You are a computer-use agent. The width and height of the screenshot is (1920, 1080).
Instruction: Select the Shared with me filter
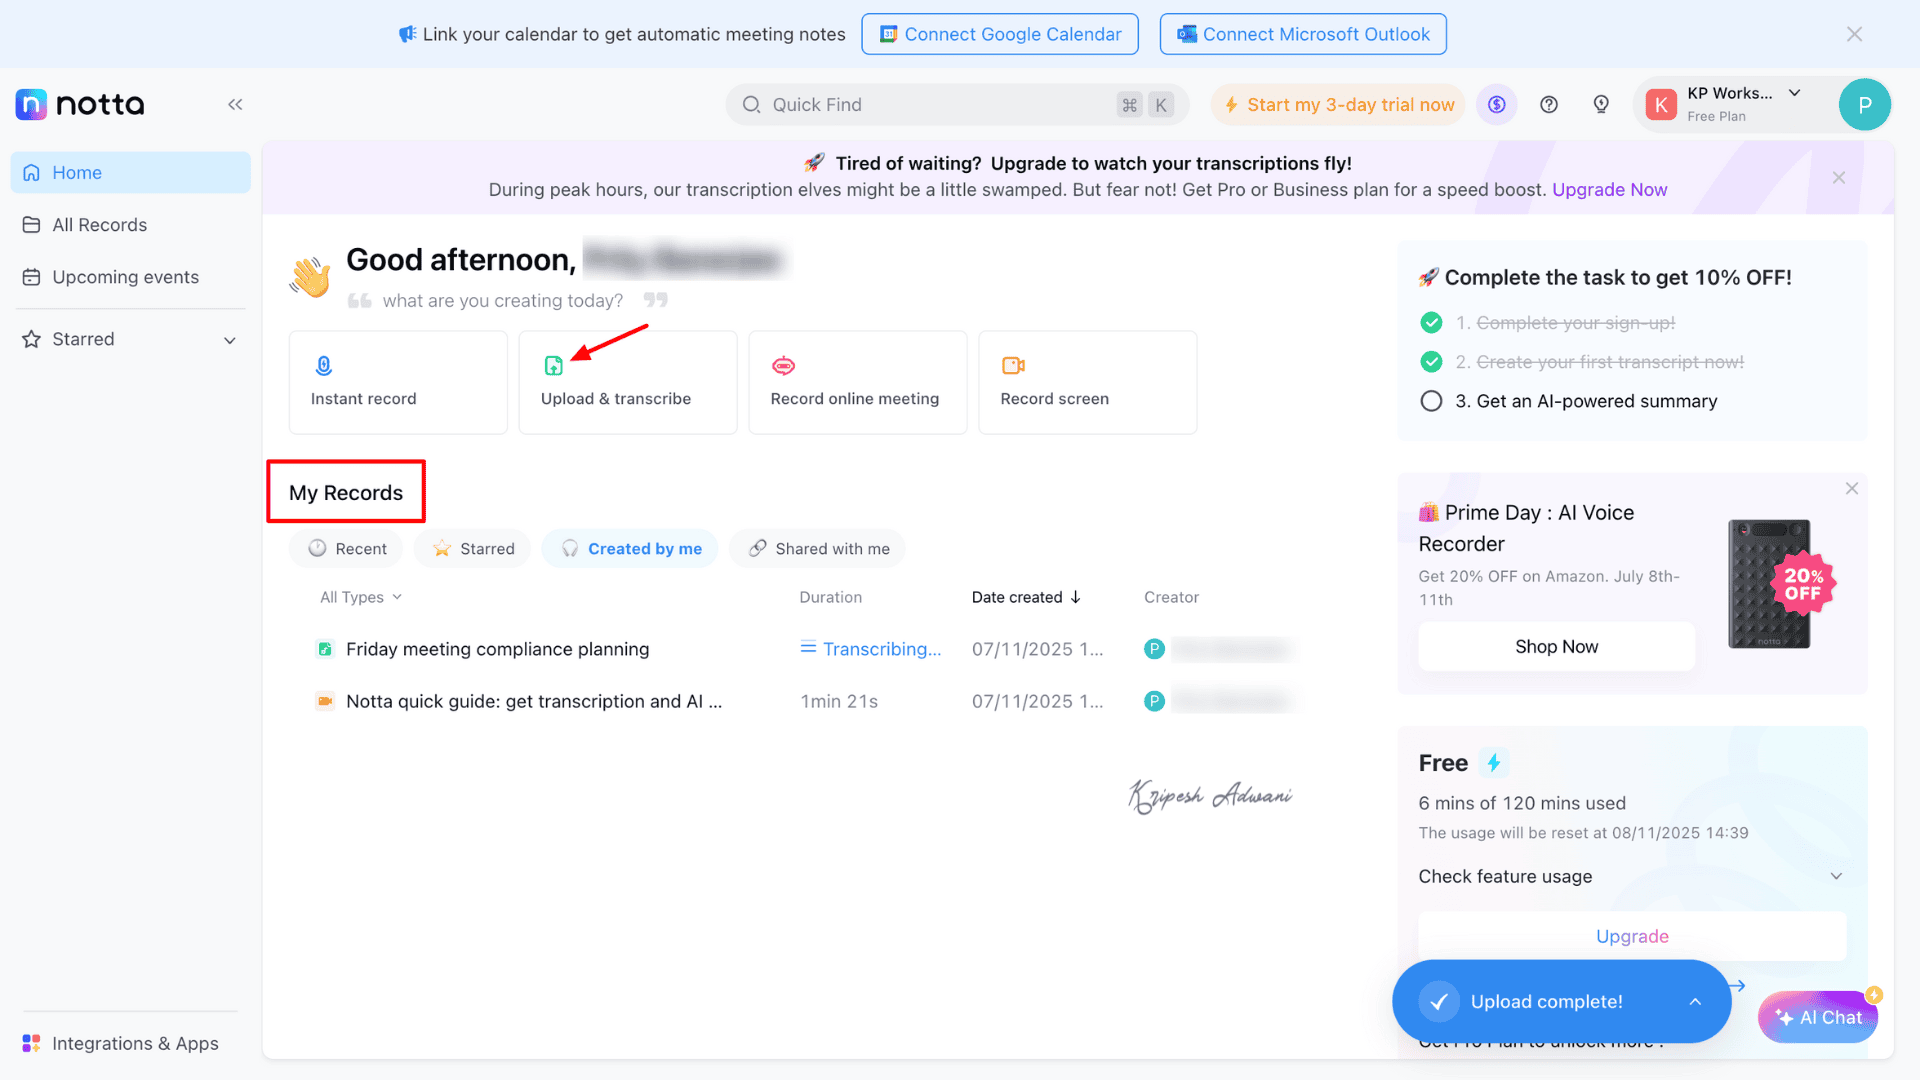(818, 548)
